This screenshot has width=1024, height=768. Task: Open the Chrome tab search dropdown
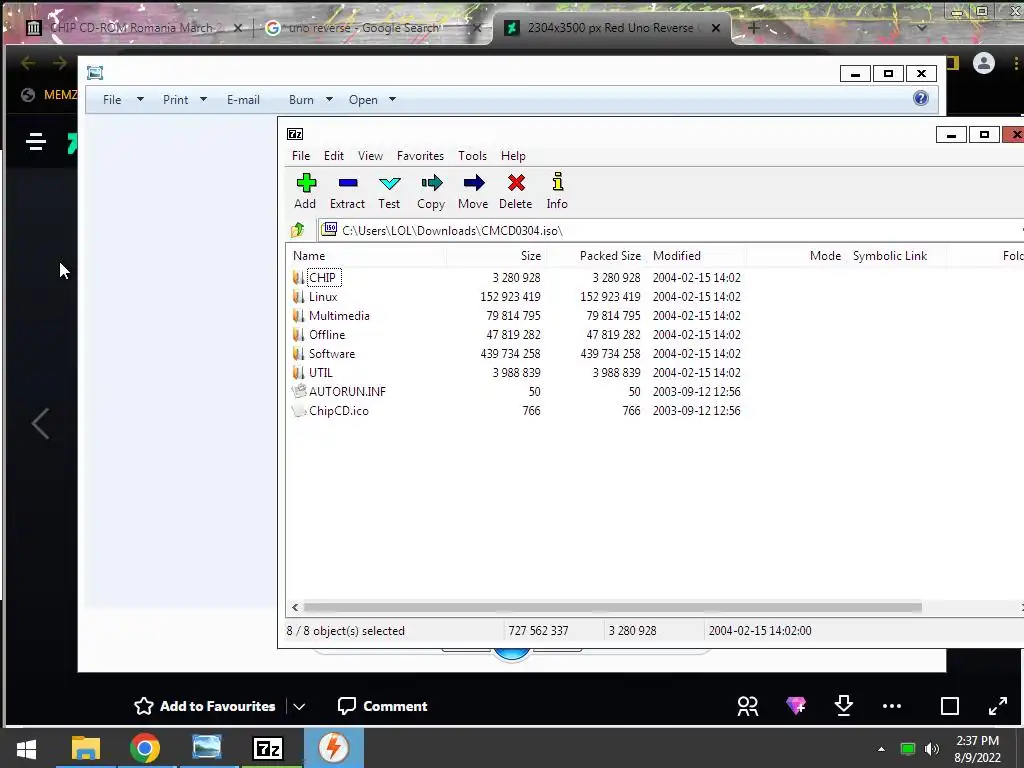coord(921,28)
